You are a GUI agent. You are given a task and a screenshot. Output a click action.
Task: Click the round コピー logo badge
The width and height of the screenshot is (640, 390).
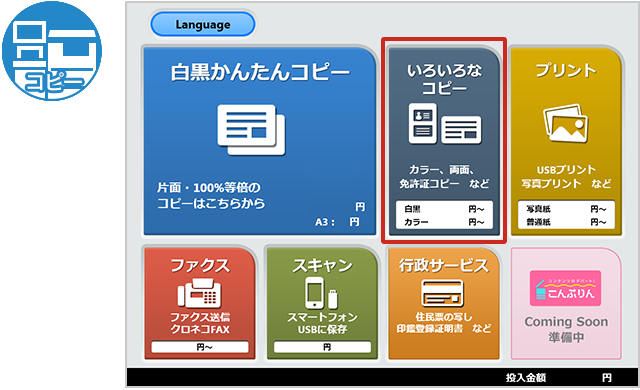52,51
